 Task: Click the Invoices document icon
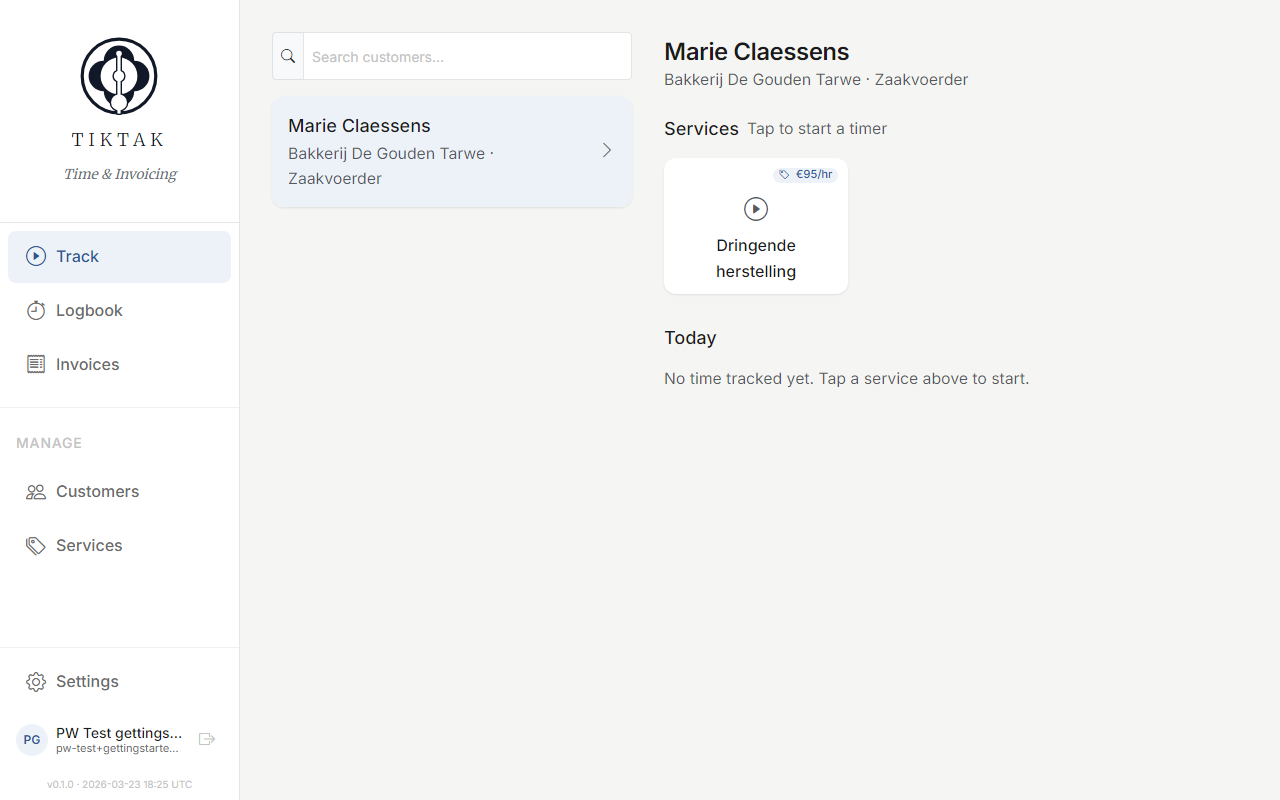[x=36, y=364]
